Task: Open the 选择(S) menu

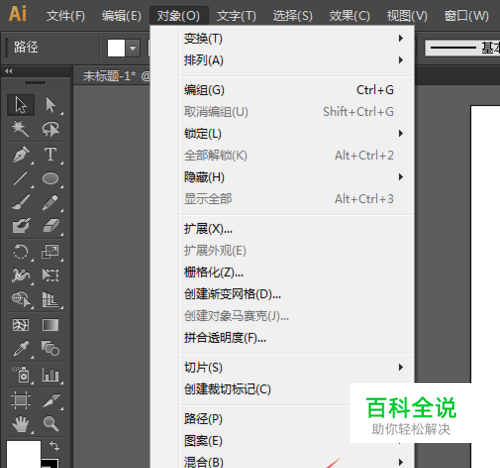Action: [x=293, y=16]
